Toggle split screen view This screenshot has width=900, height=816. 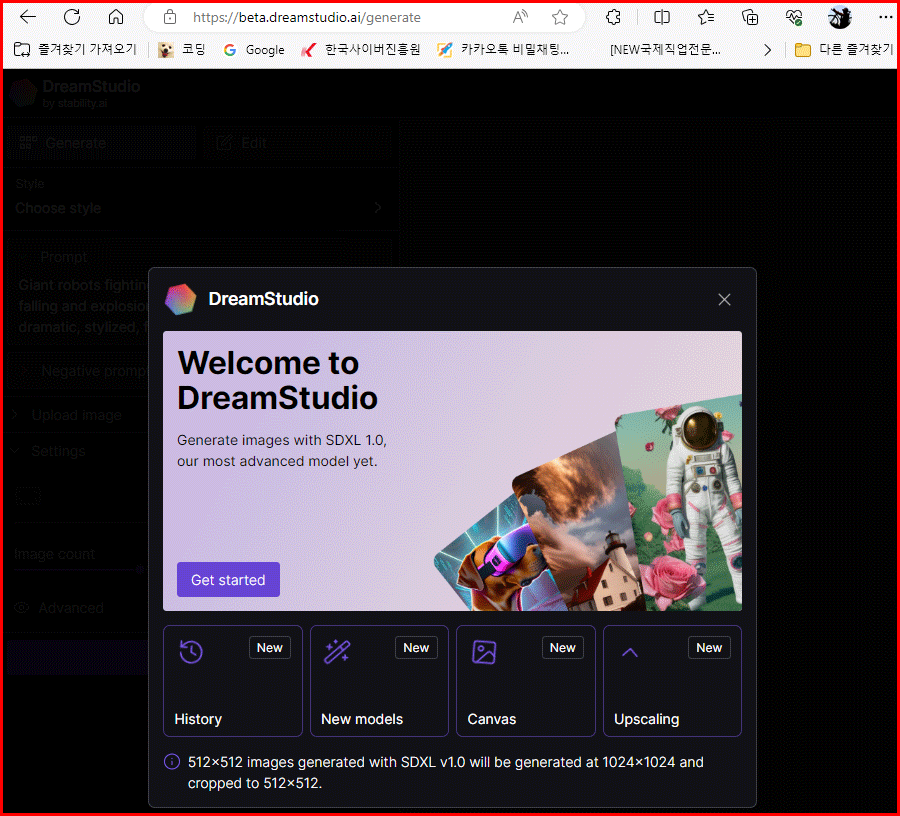pyautogui.click(x=662, y=18)
